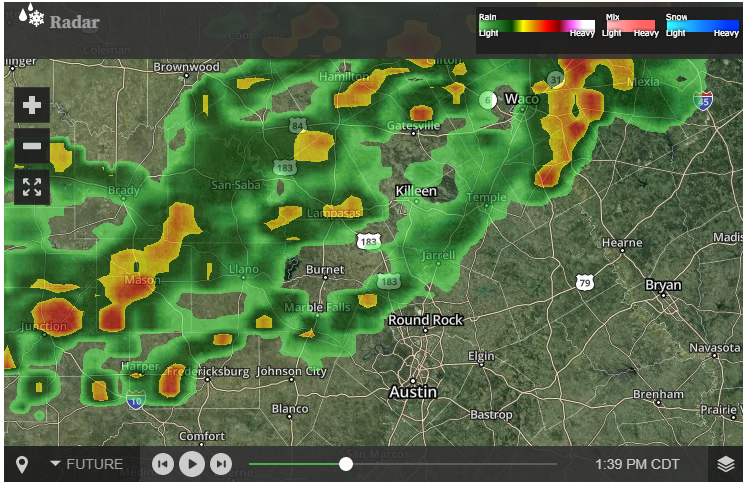Click the Interstate 10 highway shield
The image size is (743, 486).
tap(136, 401)
